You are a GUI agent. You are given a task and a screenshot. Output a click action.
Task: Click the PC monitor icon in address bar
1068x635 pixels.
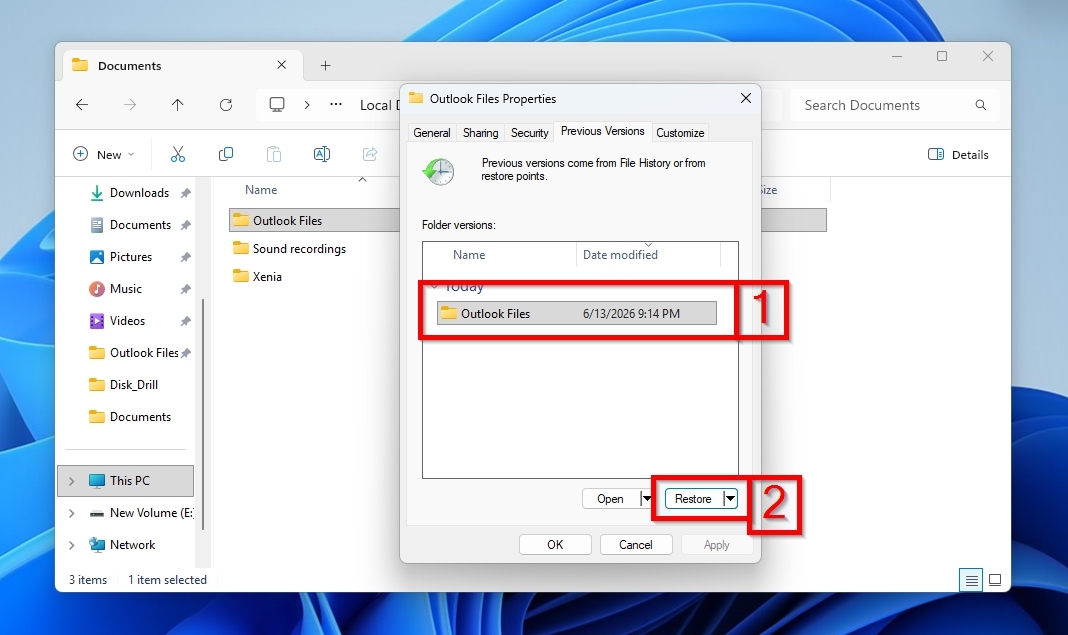277,104
